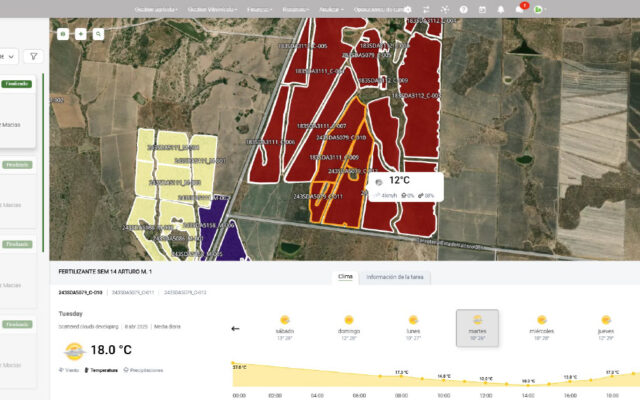Click map label 2435DA5079_C-011
This screenshot has width=640, height=400.
click(x=318, y=197)
